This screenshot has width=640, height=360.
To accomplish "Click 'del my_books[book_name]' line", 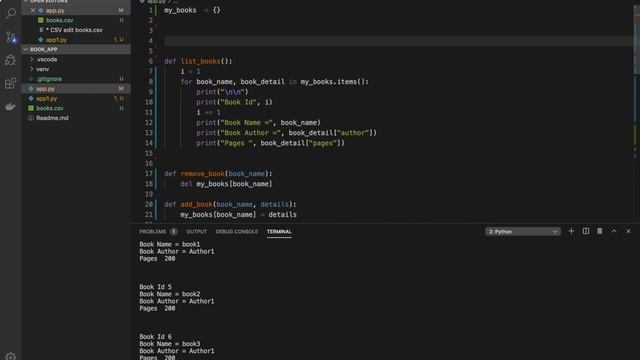I will tap(226, 184).
